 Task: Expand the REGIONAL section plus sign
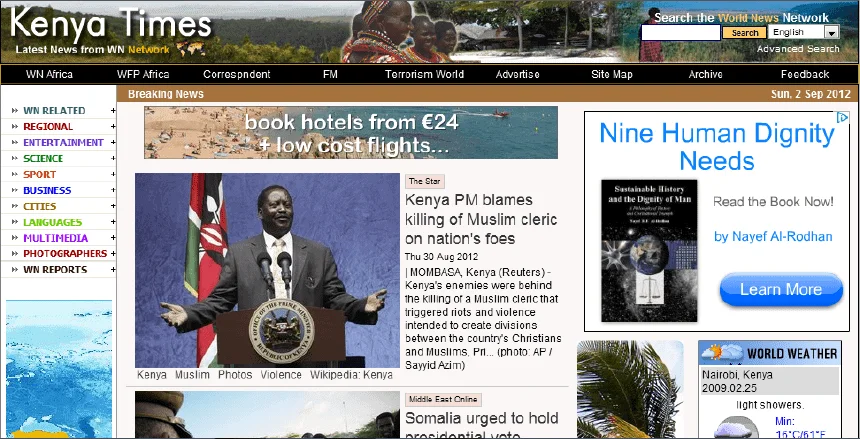coord(113,127)
